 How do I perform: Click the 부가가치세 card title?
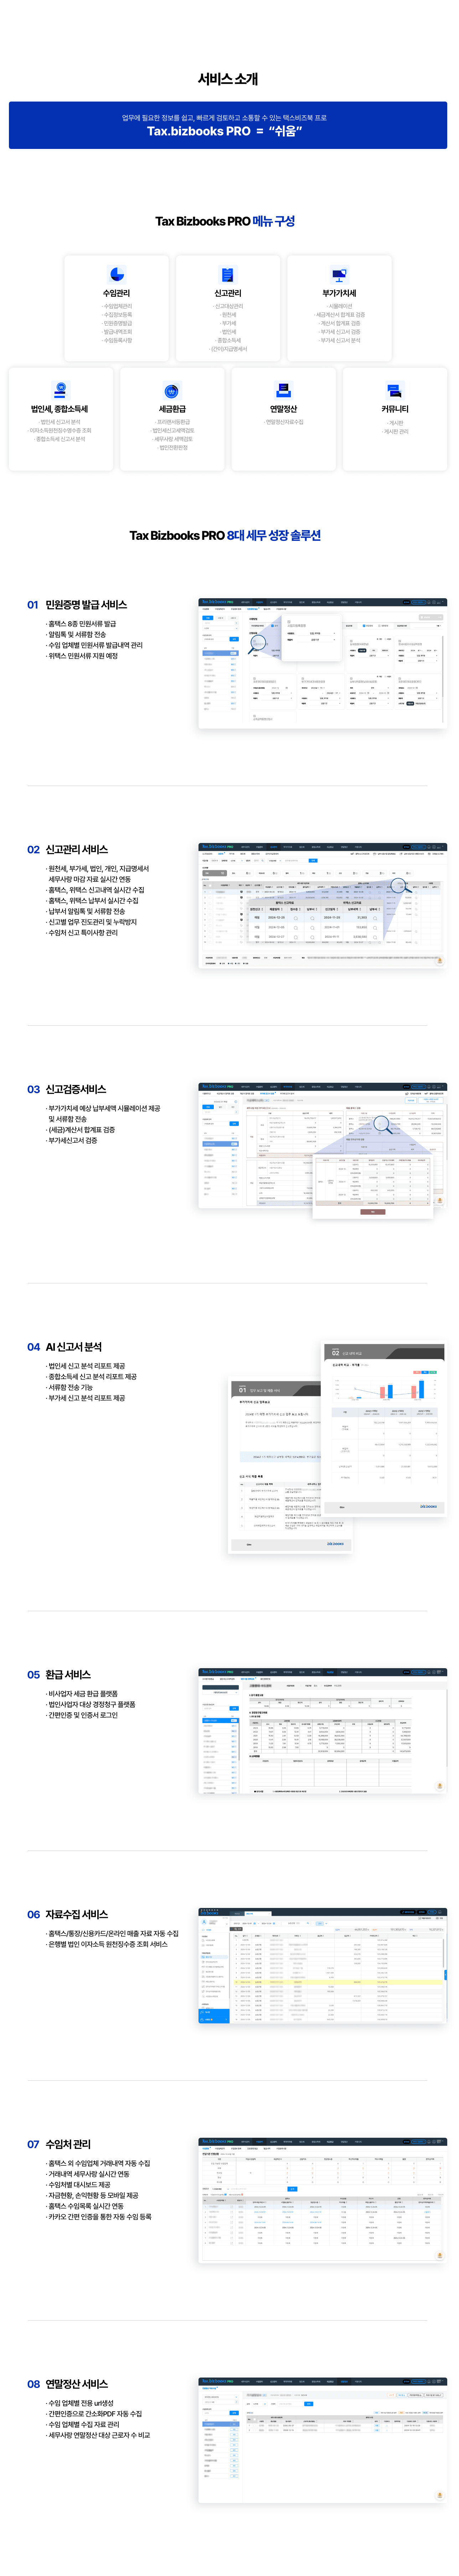(x=339, y=293)
